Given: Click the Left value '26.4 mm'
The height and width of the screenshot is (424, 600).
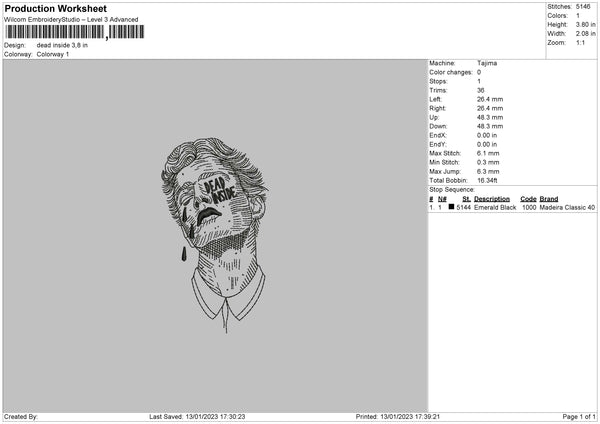Looking at the screenshot, I should (x=490, y=99).
